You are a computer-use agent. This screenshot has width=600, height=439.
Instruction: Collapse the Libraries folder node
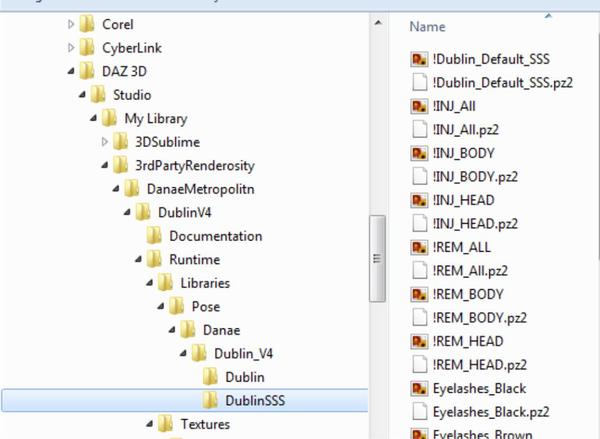[150, 283]
